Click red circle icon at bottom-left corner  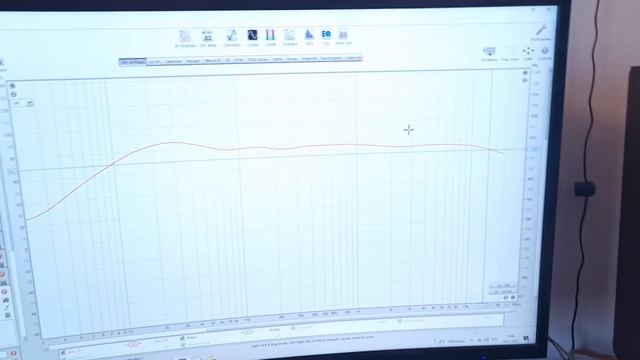coord(13,353)
